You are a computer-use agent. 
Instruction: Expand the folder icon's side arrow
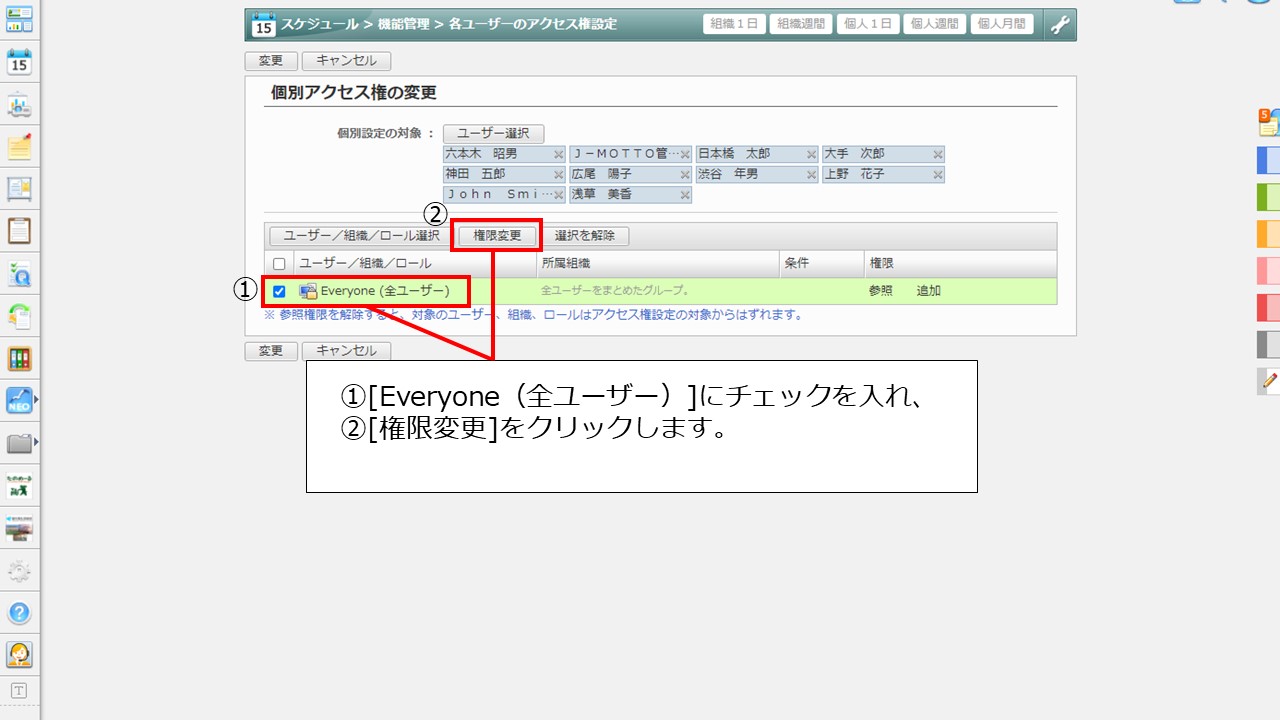37,441
